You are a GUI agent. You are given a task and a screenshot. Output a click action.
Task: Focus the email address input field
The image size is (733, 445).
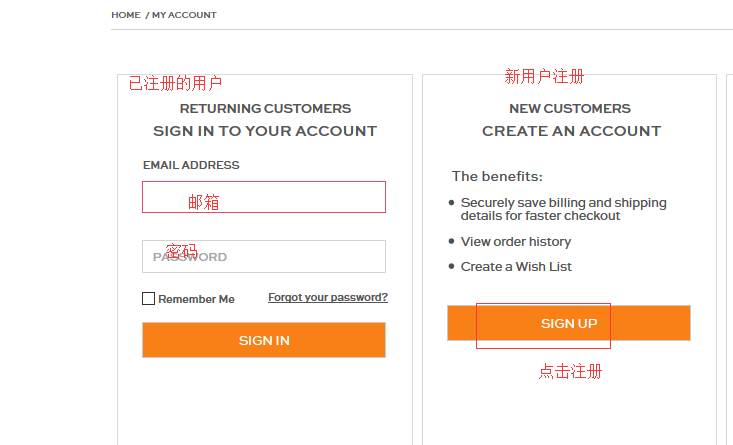[263, 197]
